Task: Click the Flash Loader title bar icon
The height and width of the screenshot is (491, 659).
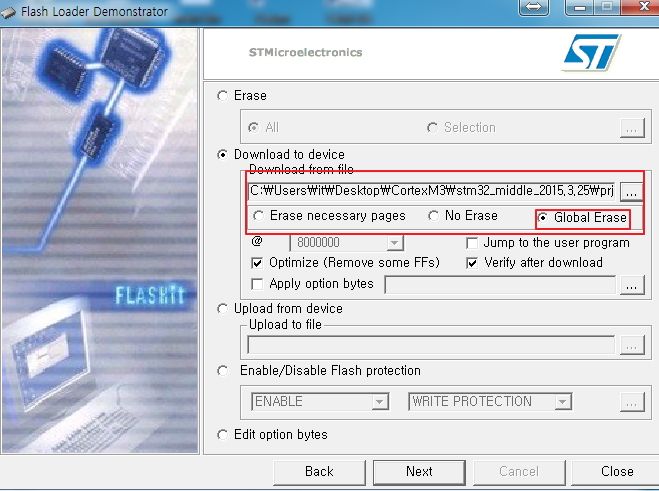Action: pos(8,12)
